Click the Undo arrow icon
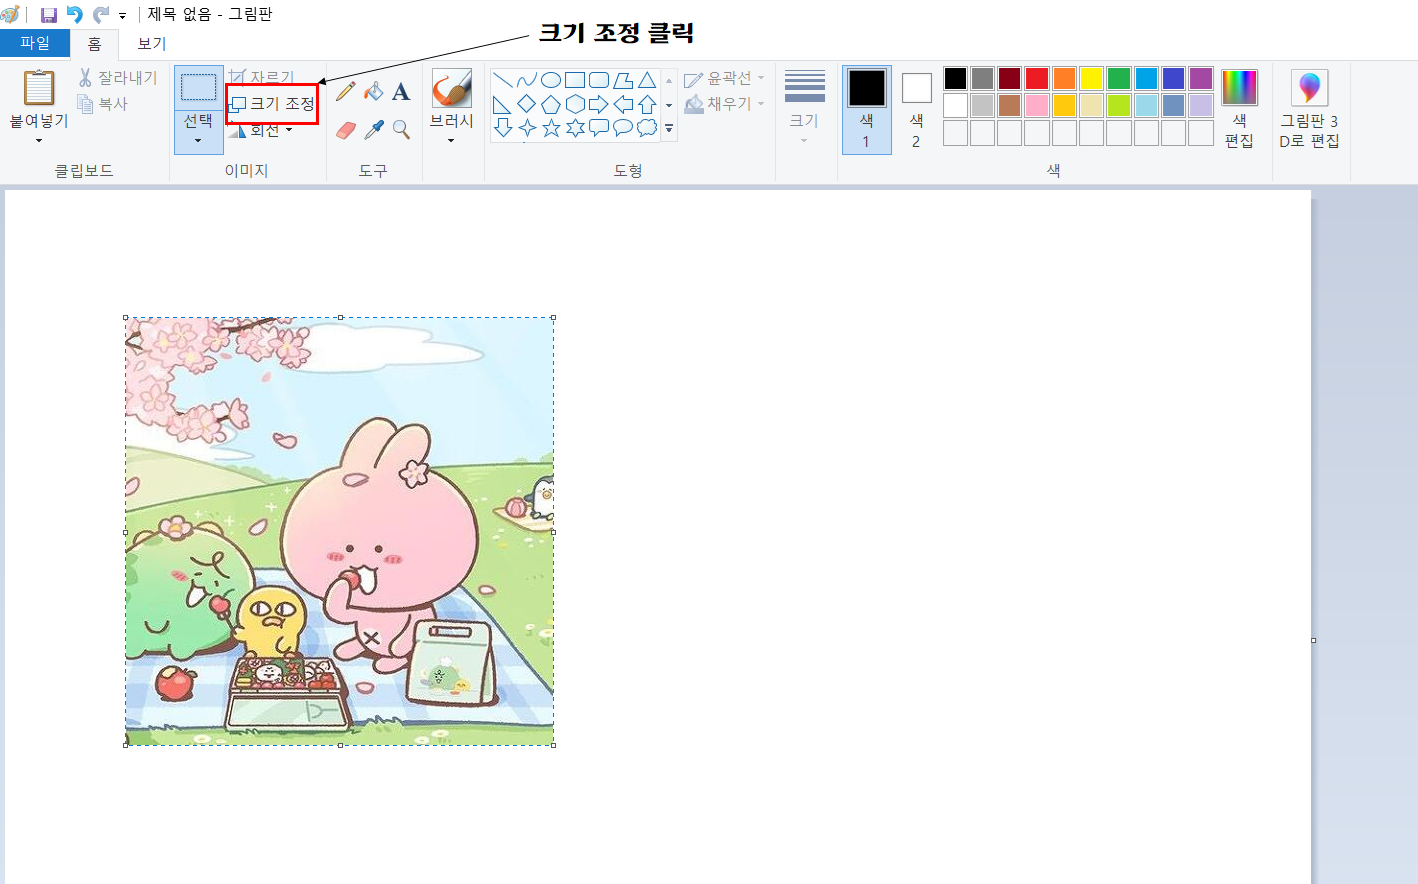This screenshot has width=1418, height=884. pos(74,15)
